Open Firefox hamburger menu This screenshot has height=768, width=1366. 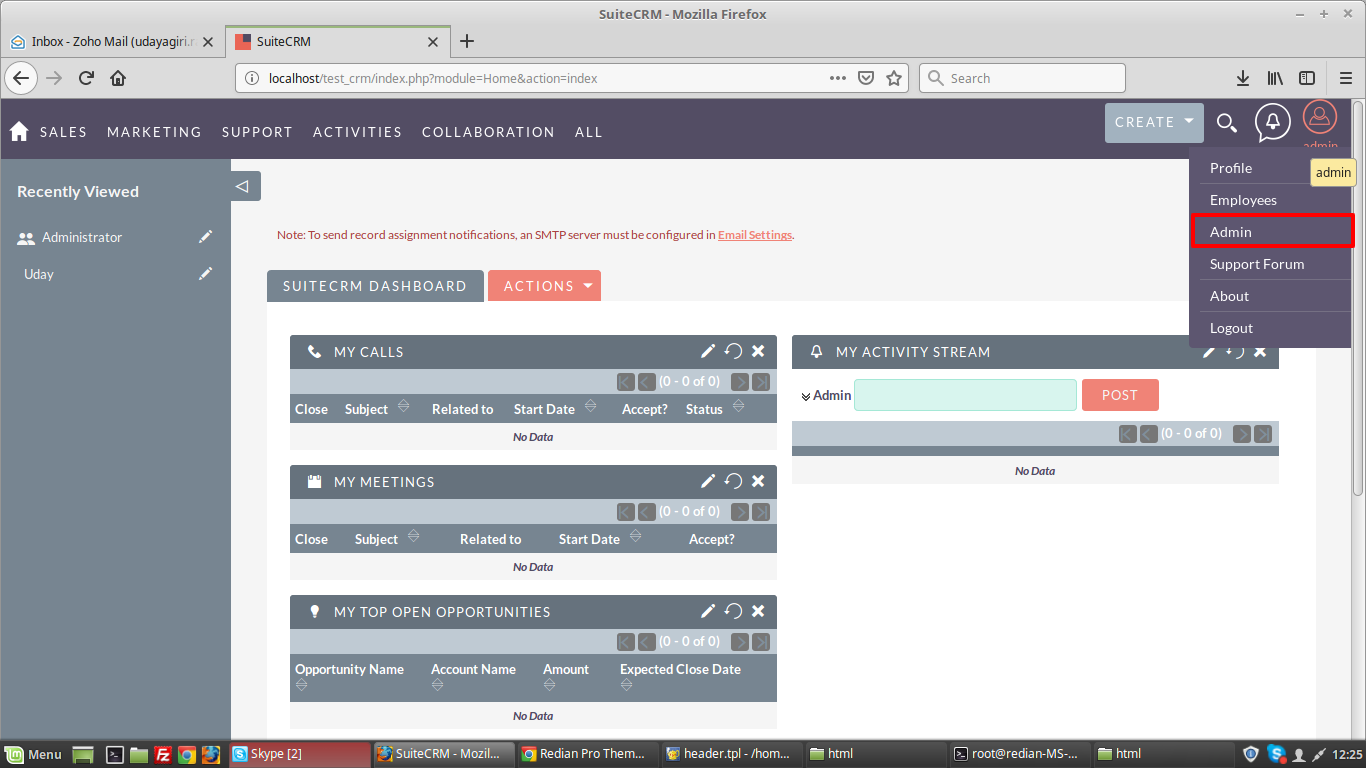click(x=1346, y=78)
